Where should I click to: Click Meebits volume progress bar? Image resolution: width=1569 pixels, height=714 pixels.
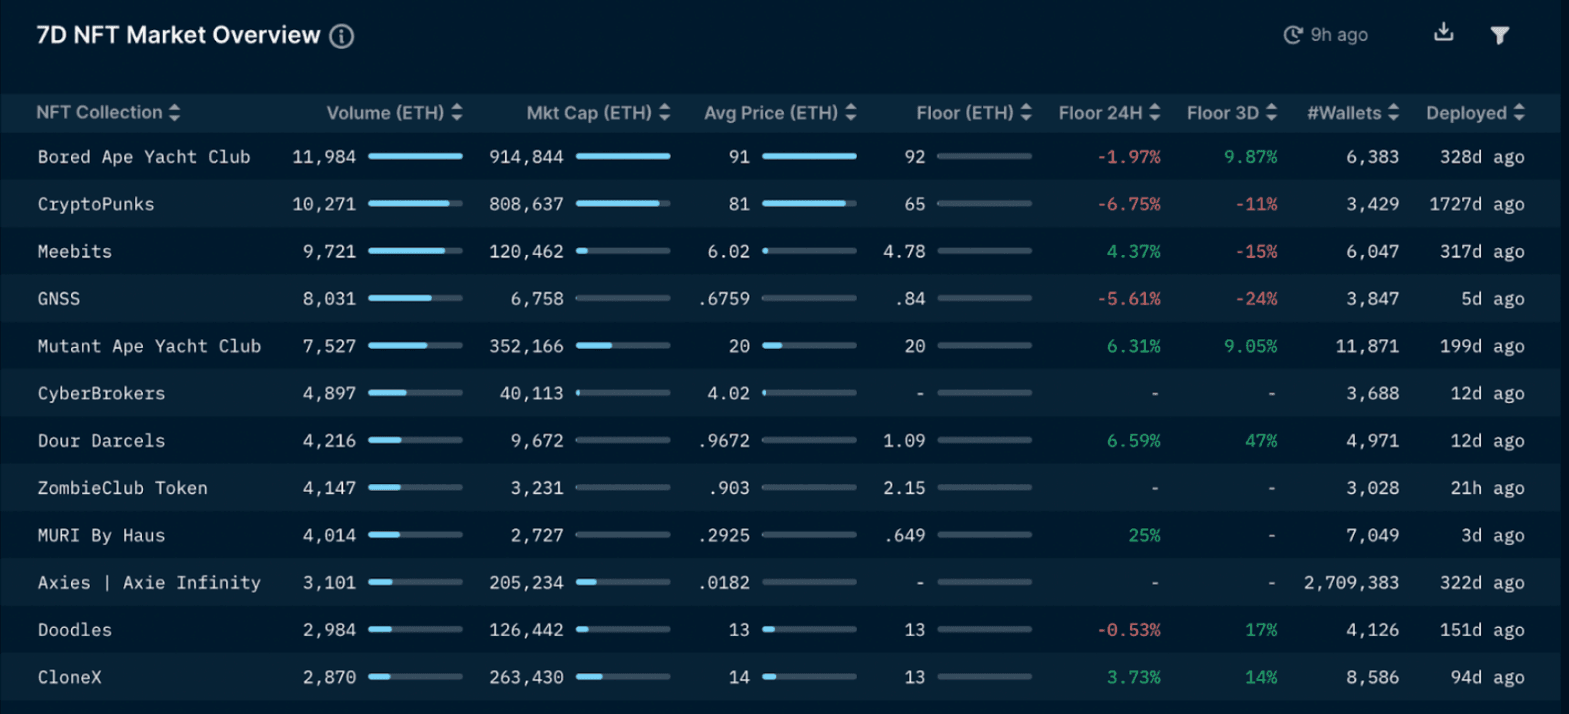click(415, 251)
